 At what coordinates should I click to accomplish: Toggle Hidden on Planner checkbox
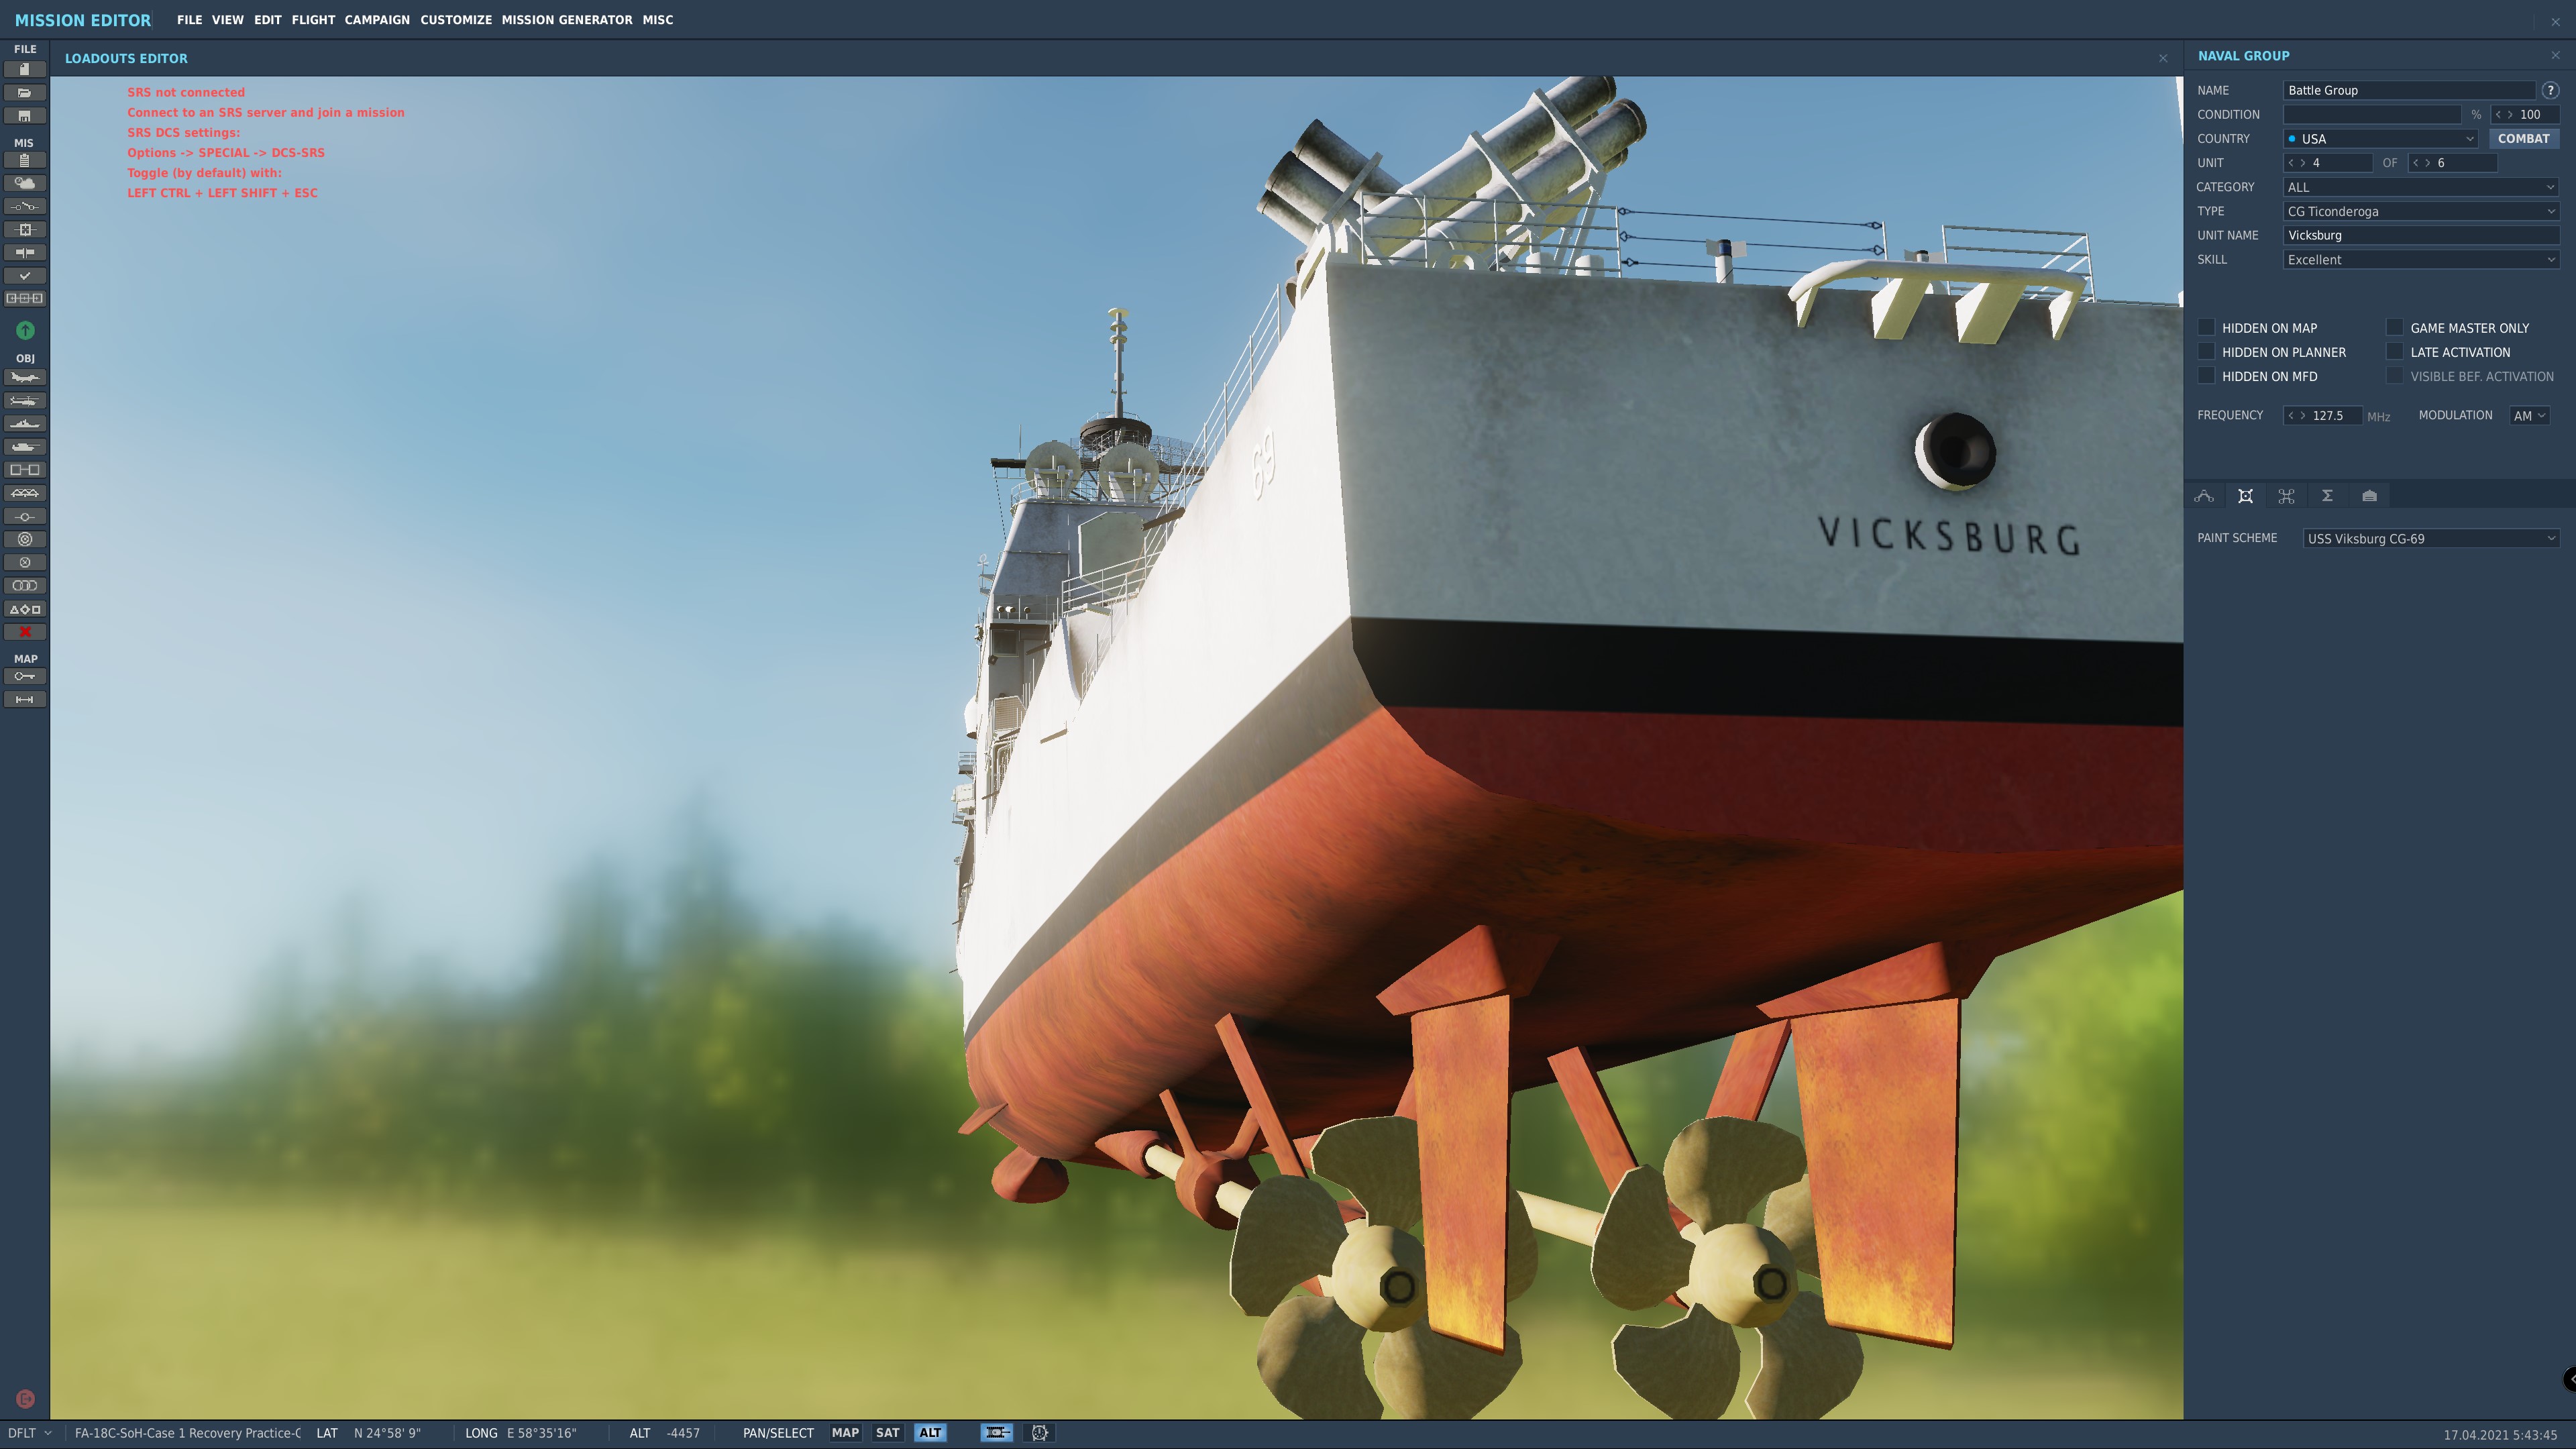pos(2206,352)
